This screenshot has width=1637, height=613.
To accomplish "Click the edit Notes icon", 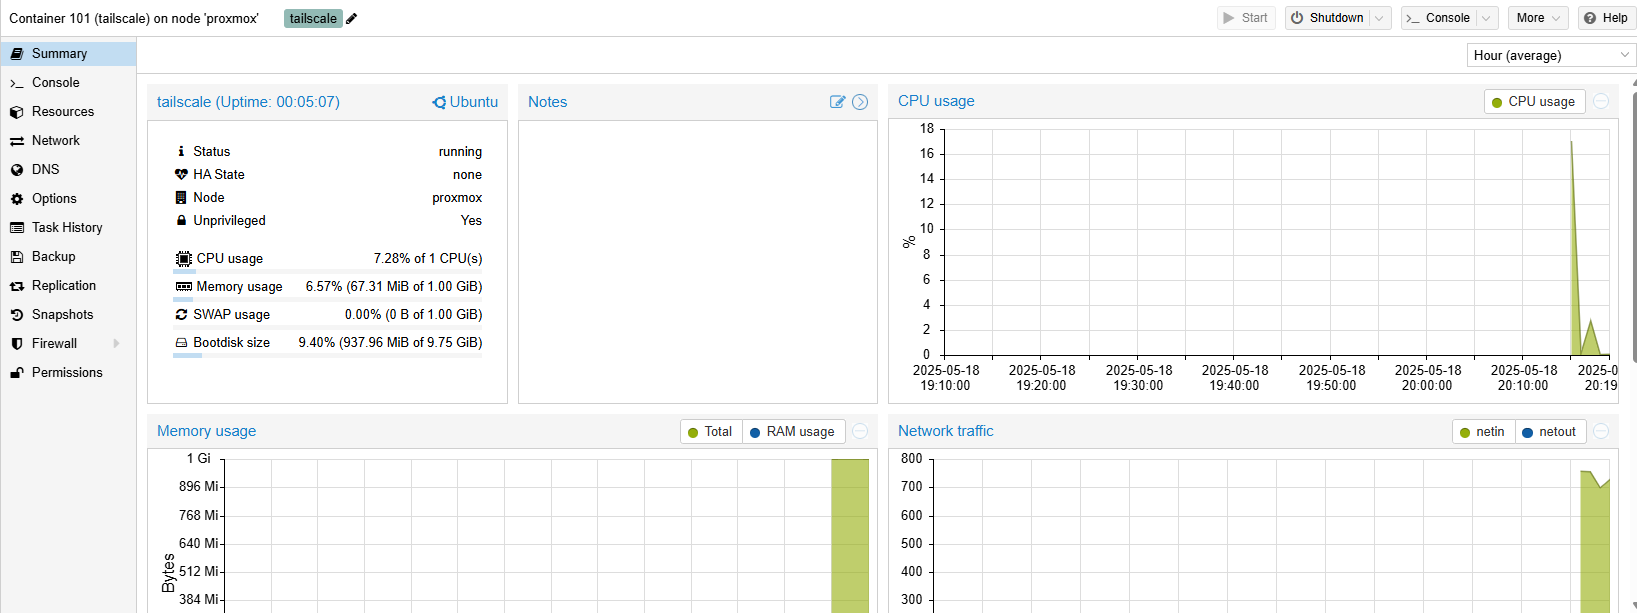I will point(837,102).
